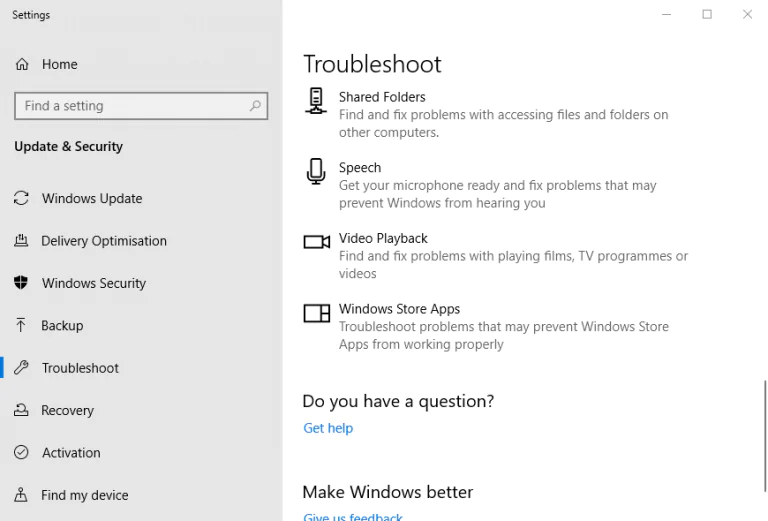
Task: Click the vertical scrollbar thumb
Action: 765,436
